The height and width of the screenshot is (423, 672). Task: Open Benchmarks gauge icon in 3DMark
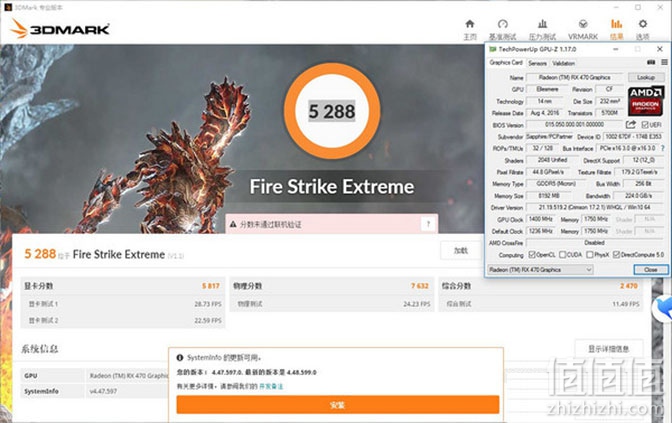click(503, 24)
